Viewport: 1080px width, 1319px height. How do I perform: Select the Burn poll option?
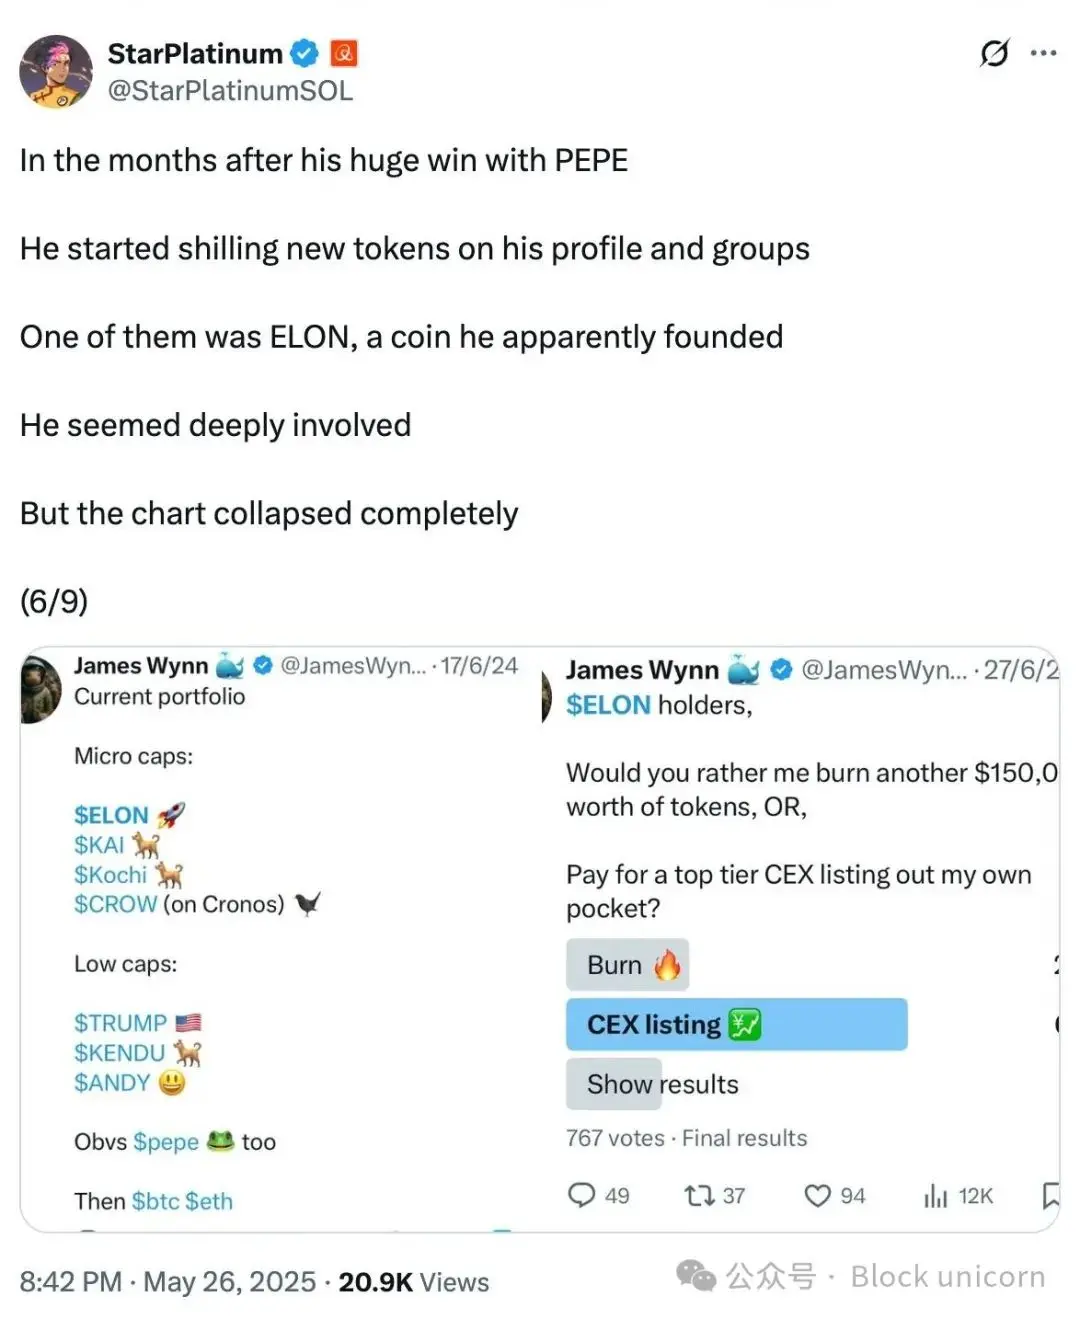click(627, 964)
